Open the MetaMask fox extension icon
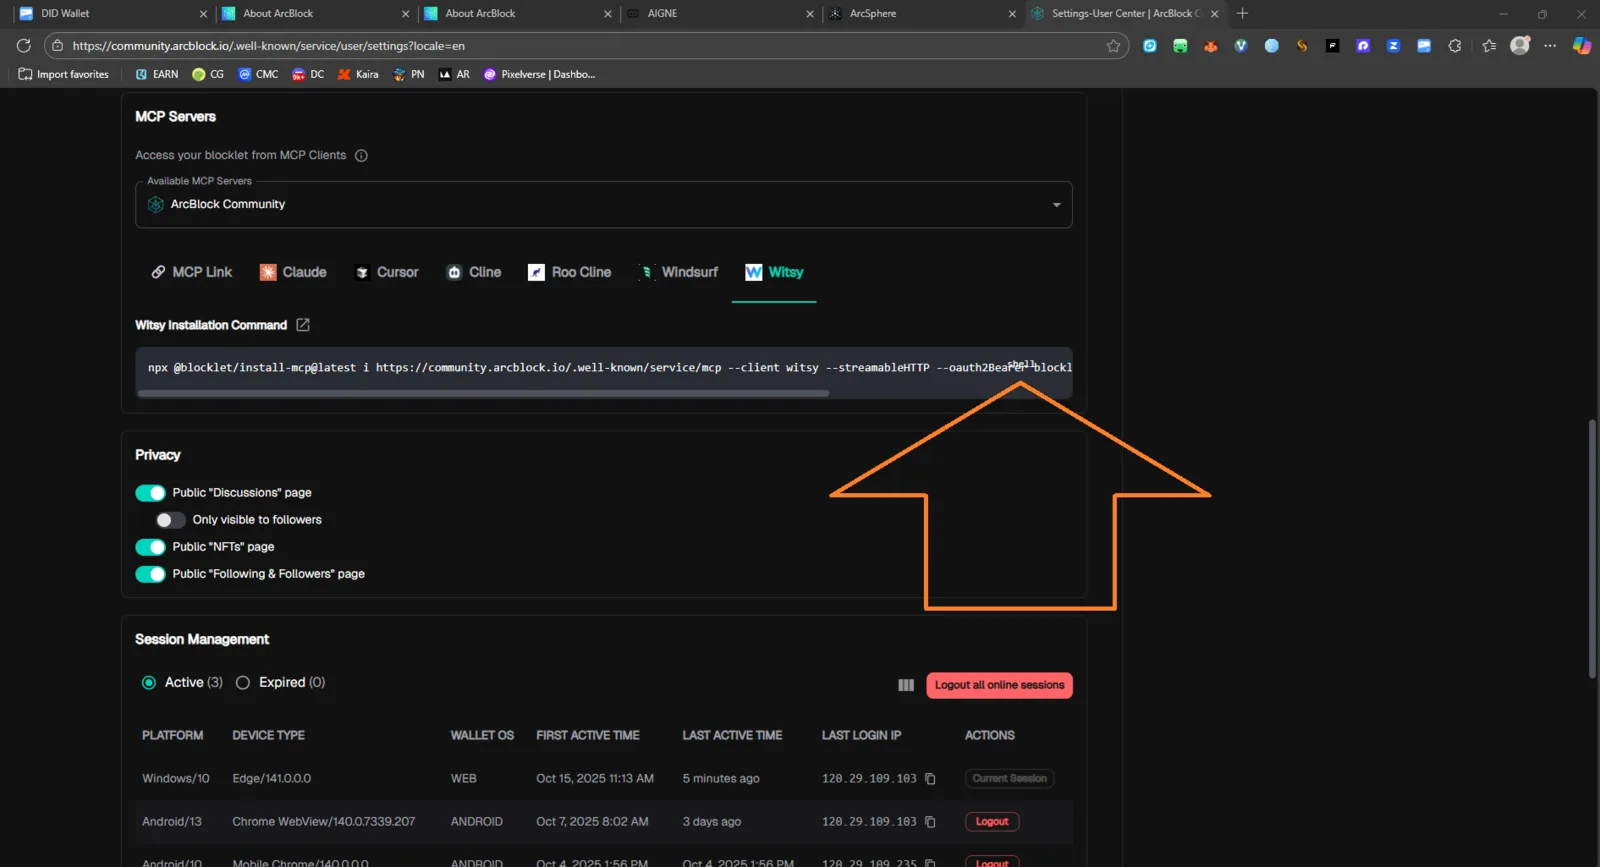Viewport: 1600px width, 867px height. click(x=1211, y=46)
